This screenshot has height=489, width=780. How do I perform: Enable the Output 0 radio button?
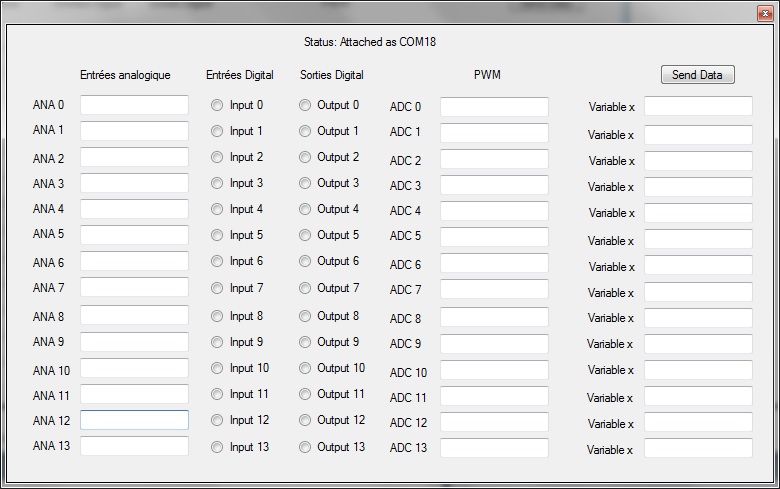click(x=305, y=105)
